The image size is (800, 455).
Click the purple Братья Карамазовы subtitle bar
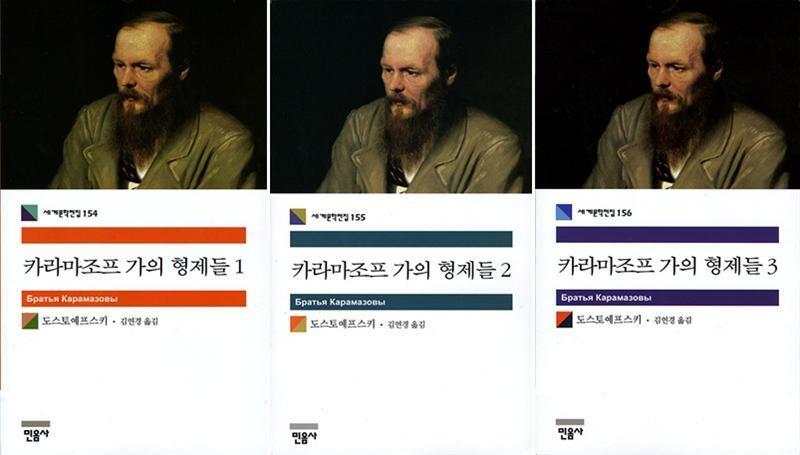pos(667,297)
